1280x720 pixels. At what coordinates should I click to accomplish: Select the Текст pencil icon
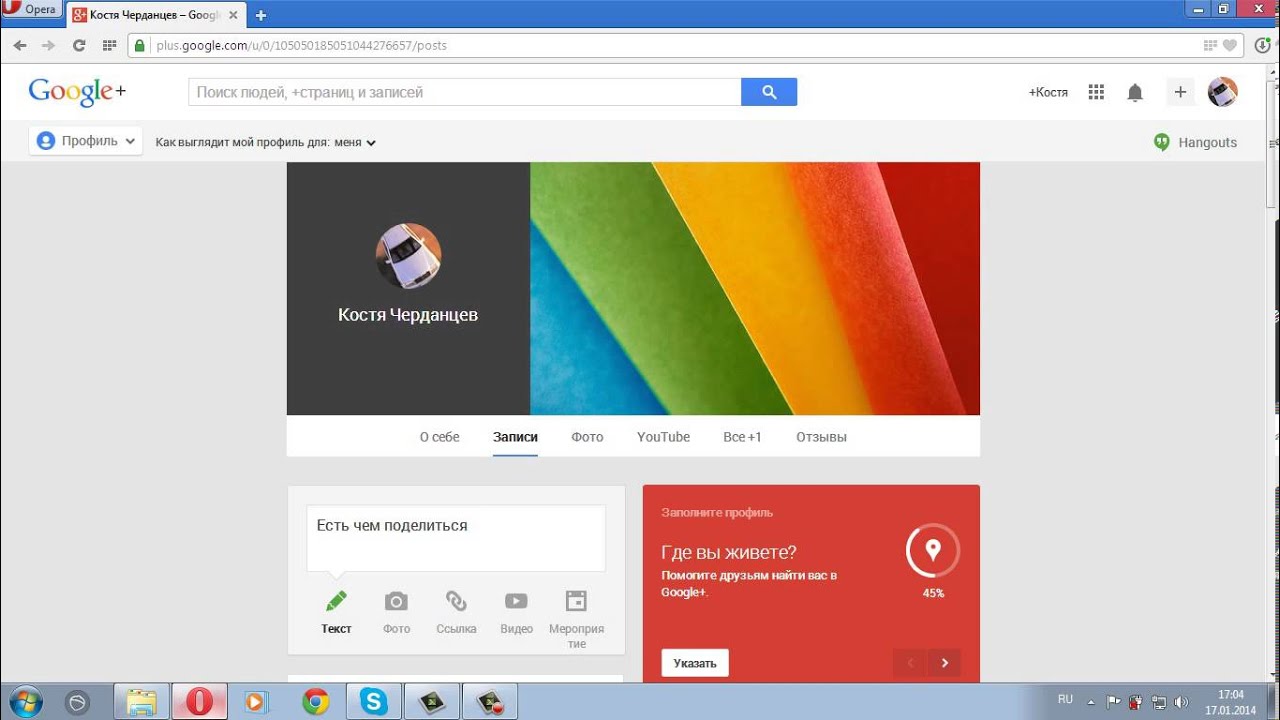coord(336,601)
